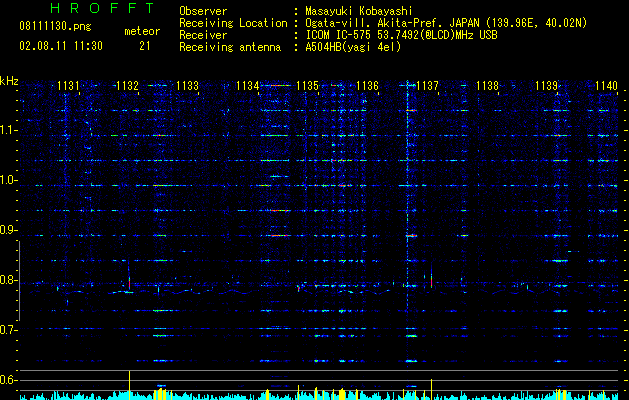The image size is (629, 400).
Task: Click the 1.1 kHz axis label
Action: [9, 130]
